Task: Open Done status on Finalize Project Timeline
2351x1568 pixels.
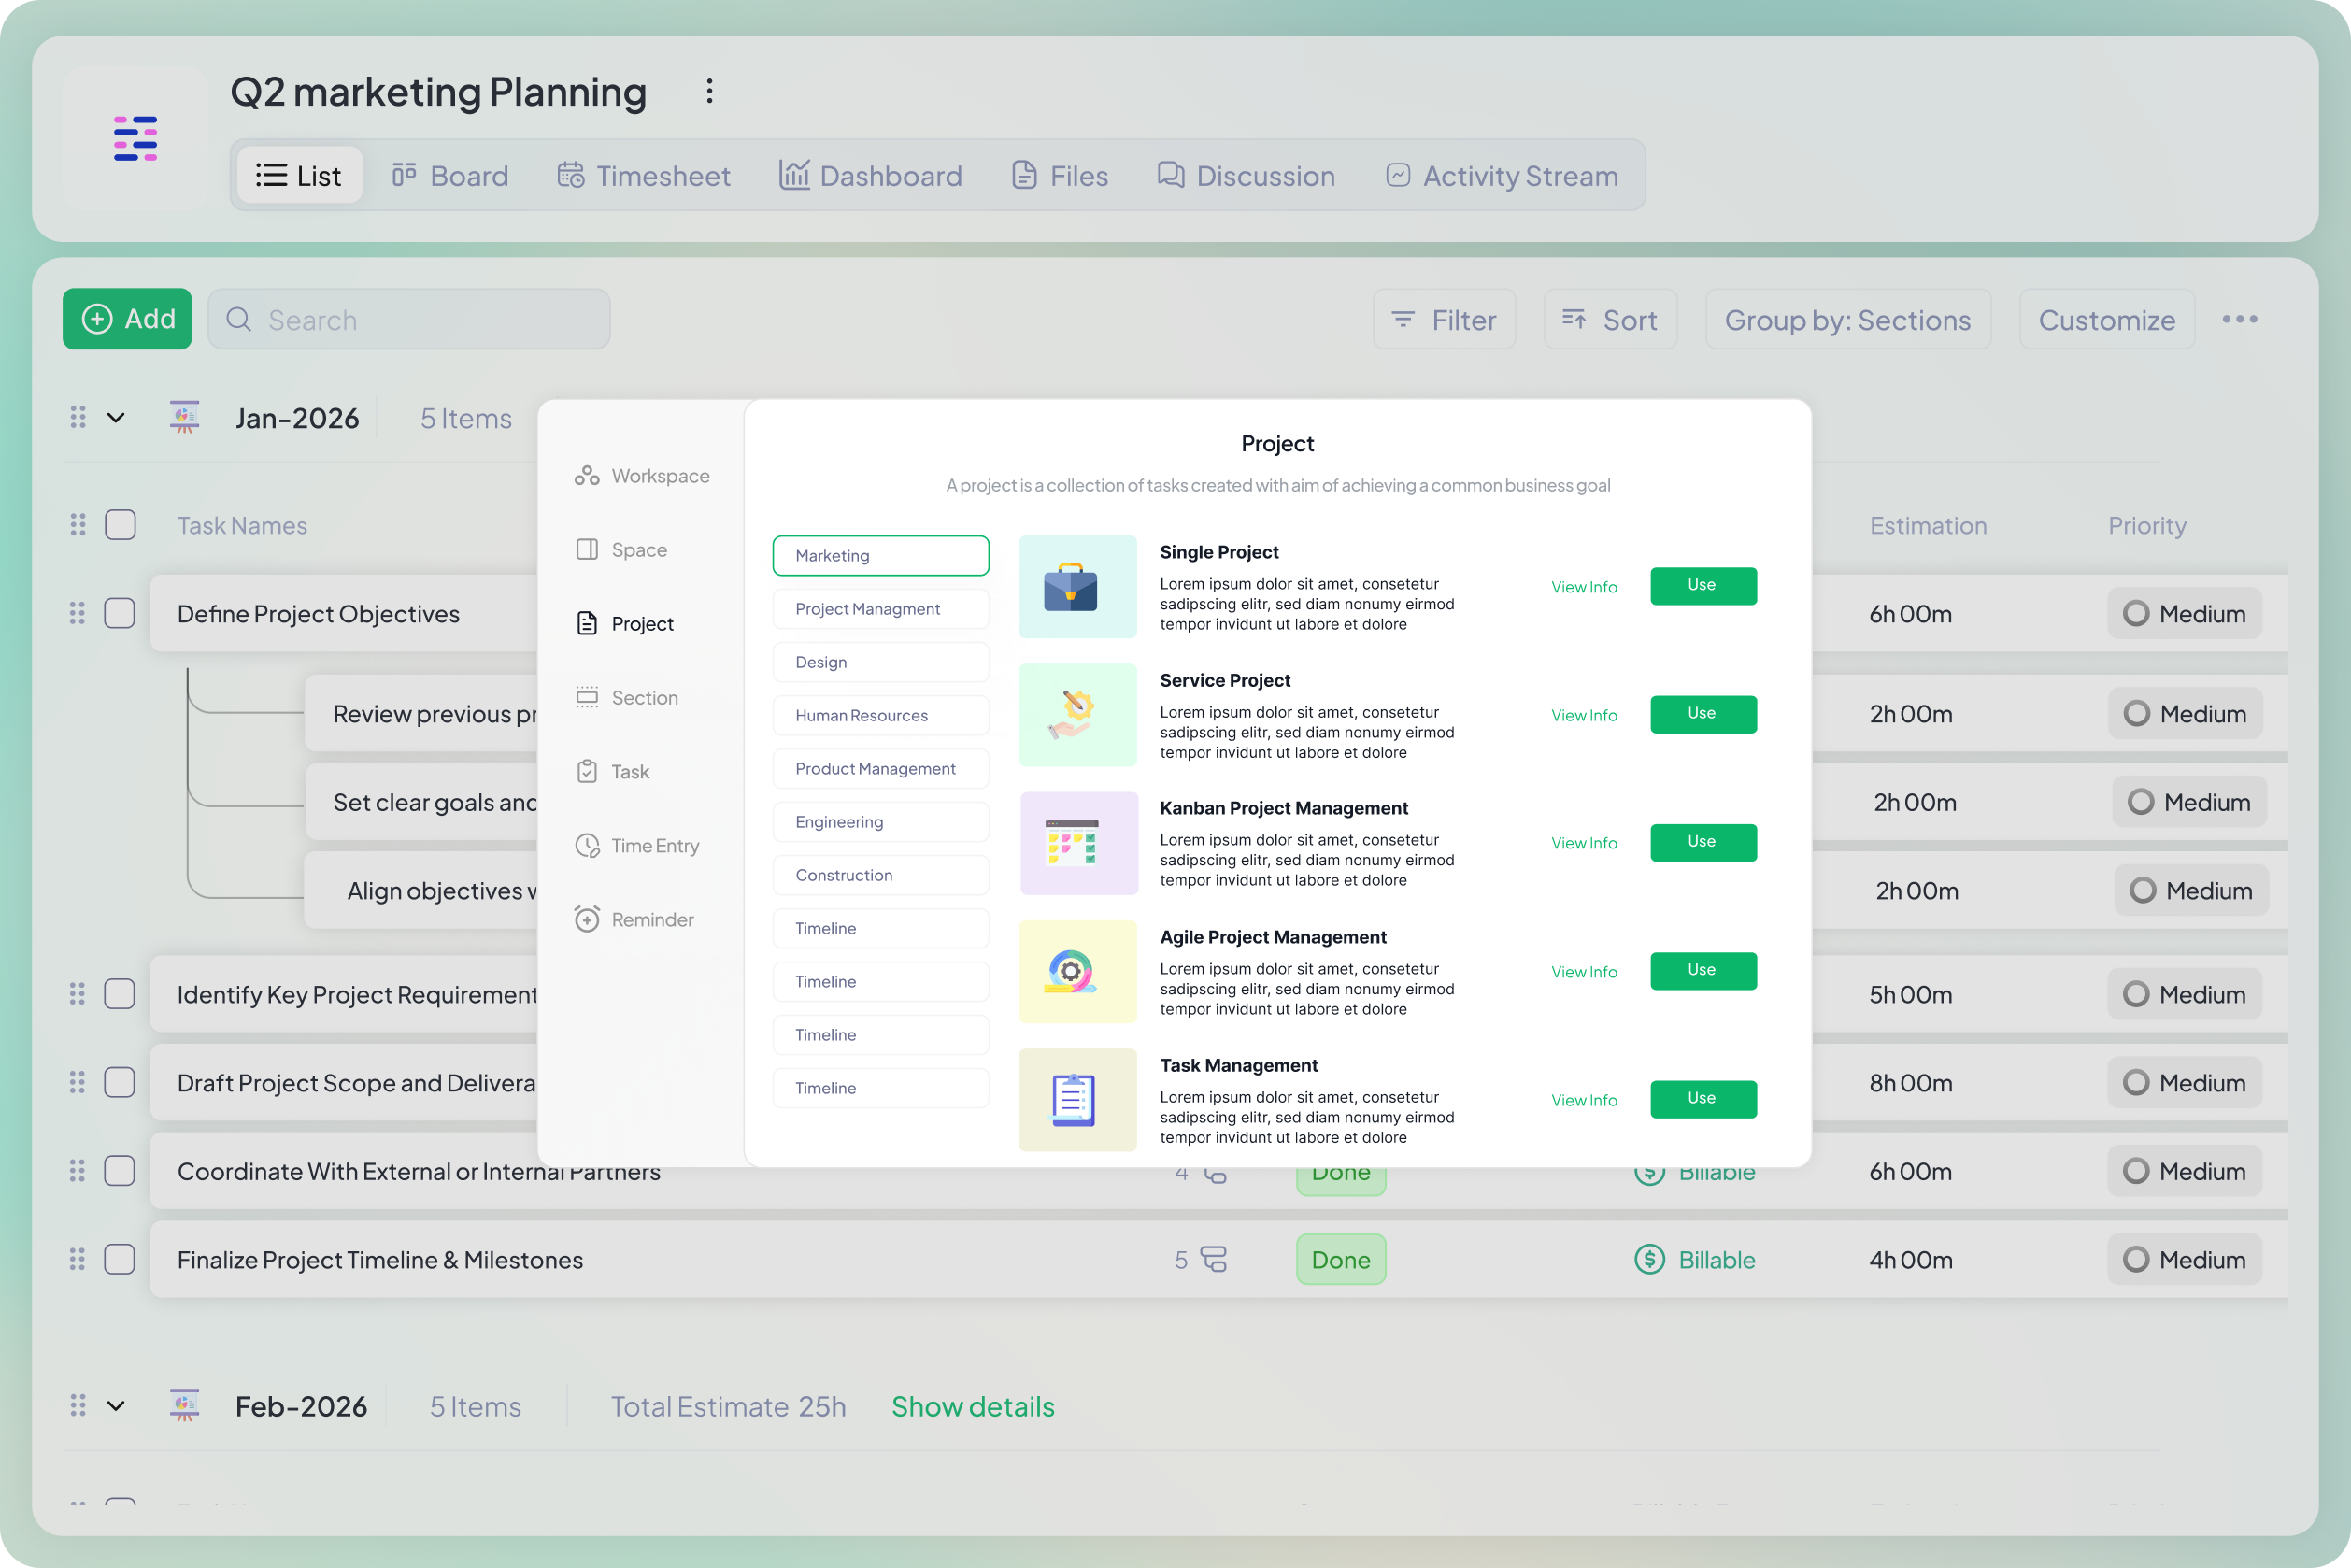Action: pyautogui.click(x=1340, y=1259)
